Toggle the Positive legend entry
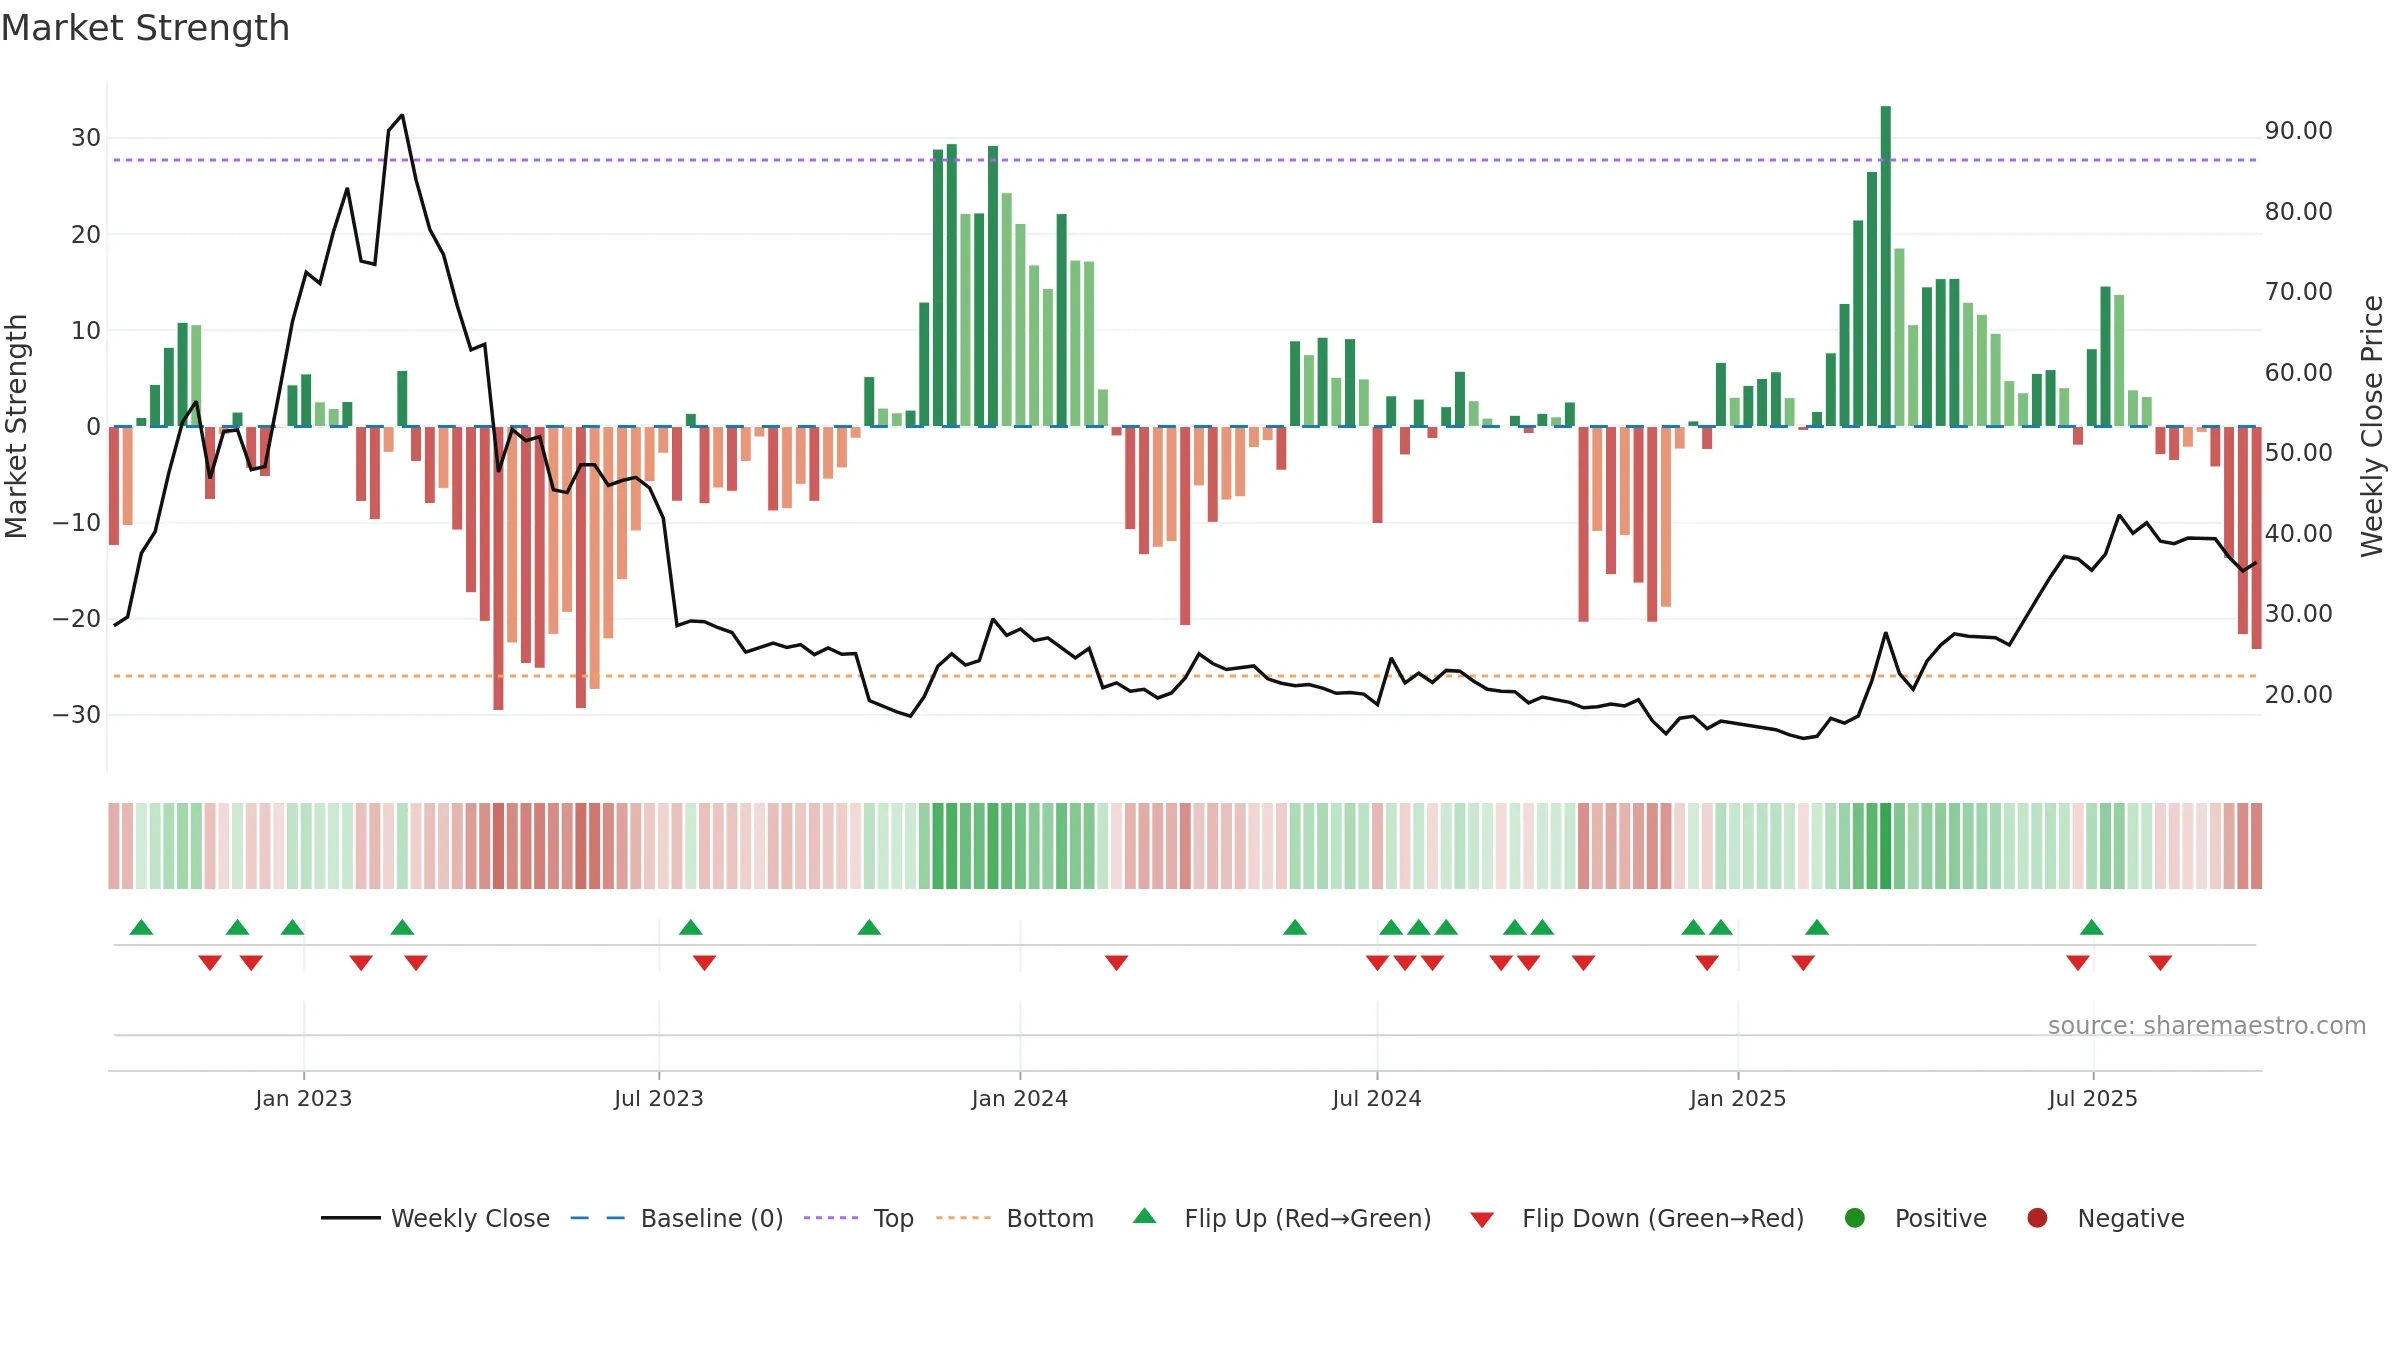The height and width of the screenshot is (1350, 2400). [1915, 1218]
